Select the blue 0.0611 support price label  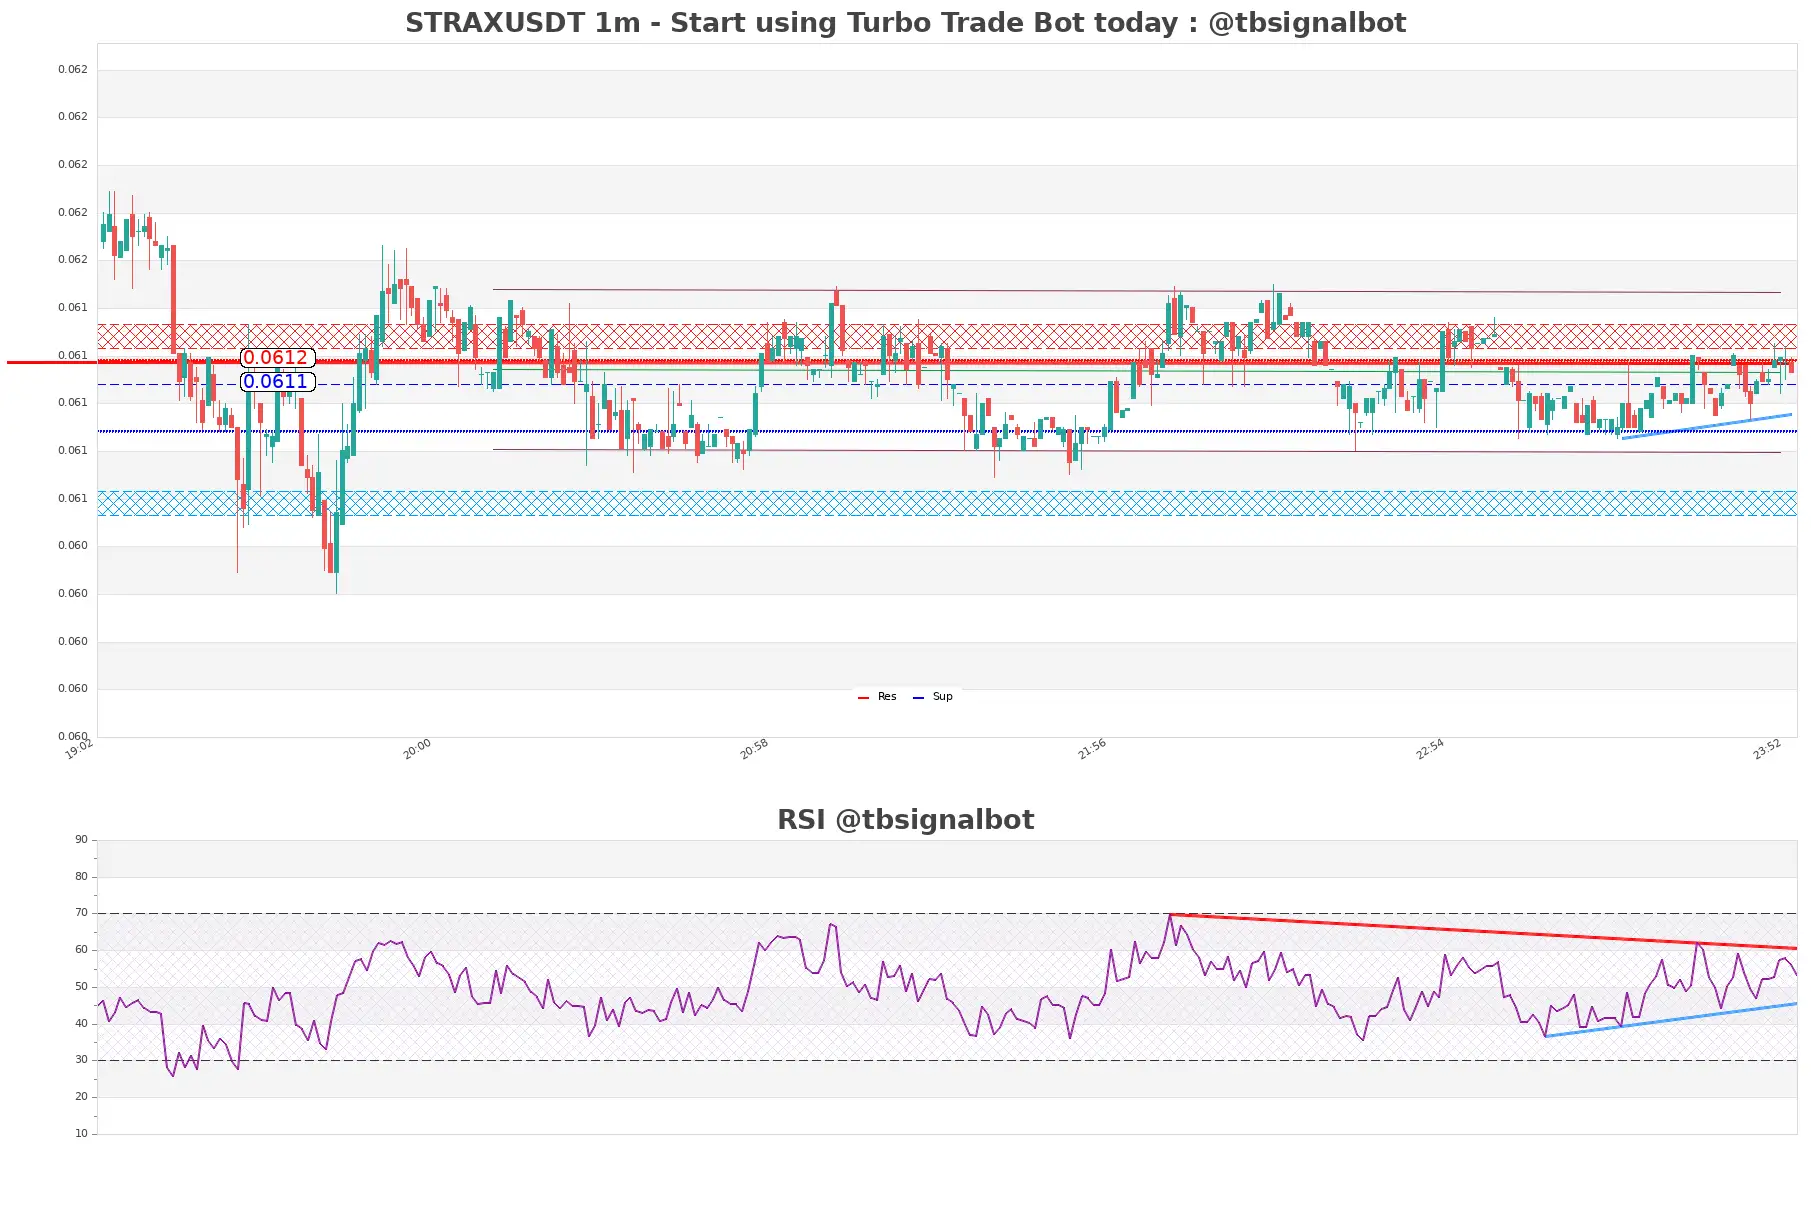[x=277, y=382]
